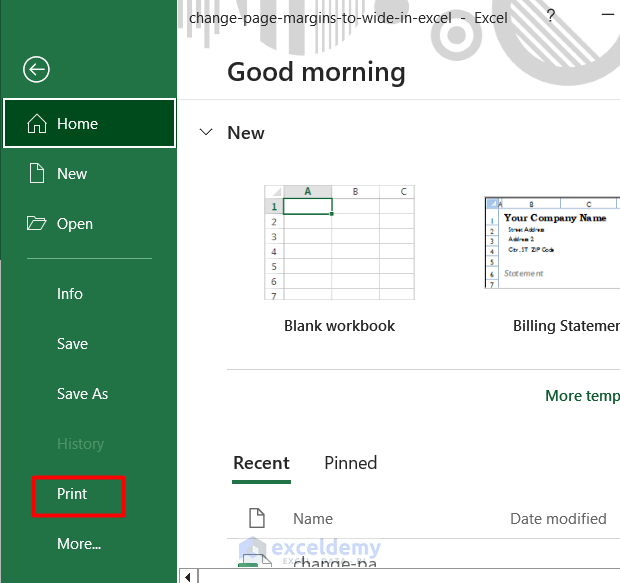
Task: Minimize the Excel window
Action: 607,15
